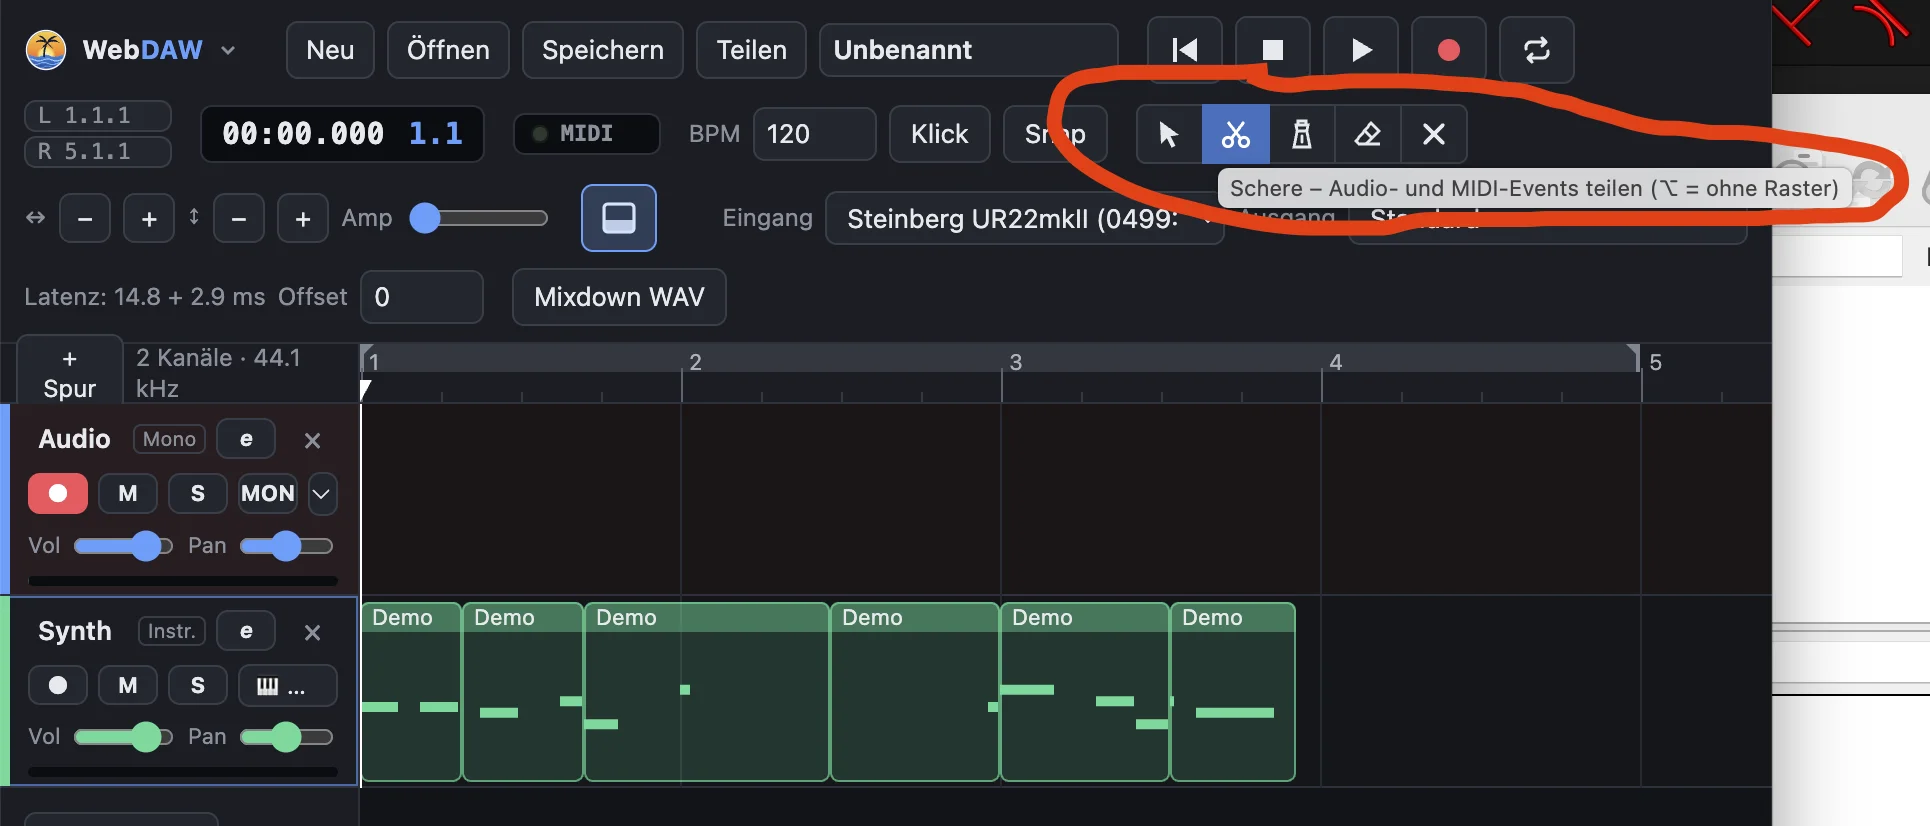1930x826 pixels.
Task: Toggle the loop cycle button
Action: point(1537,50)
